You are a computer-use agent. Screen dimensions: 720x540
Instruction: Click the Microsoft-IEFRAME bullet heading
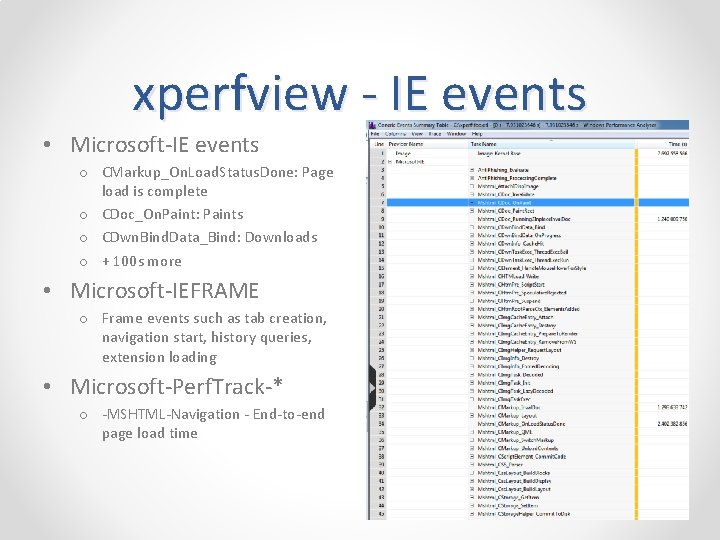[164, 291]
